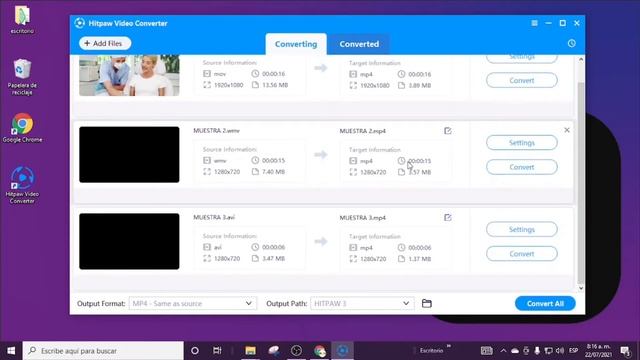
Task: Click the network tray icon
Action: (x=549, y=351)
